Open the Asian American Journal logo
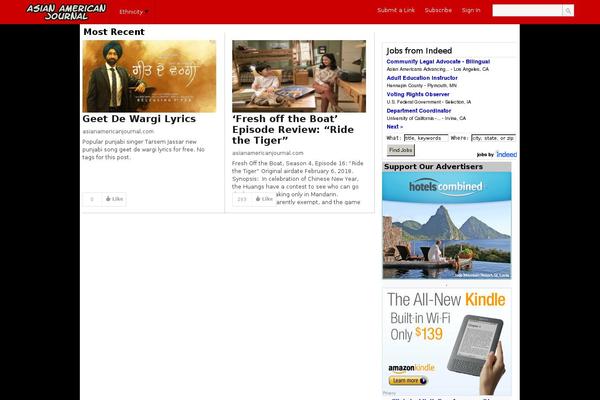 (66, 12)
